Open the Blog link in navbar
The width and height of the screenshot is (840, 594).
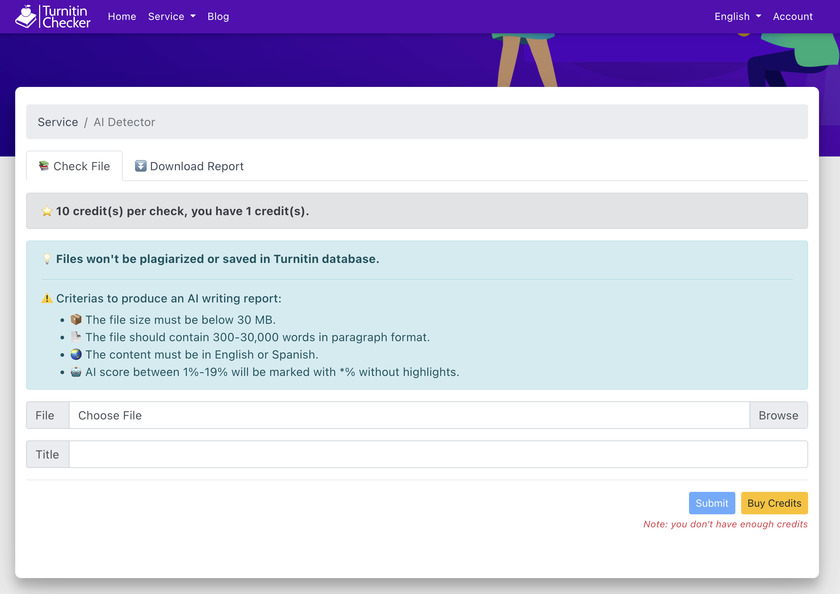click(218, 17)
